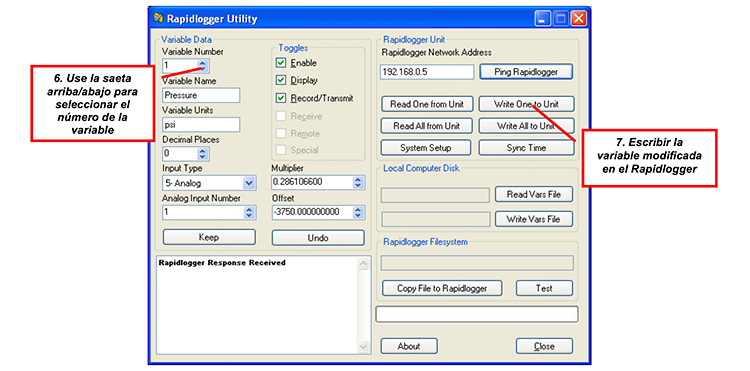Click Read One from Unit
Viewport: 750px width, 371px height.
tap(427, 104)
